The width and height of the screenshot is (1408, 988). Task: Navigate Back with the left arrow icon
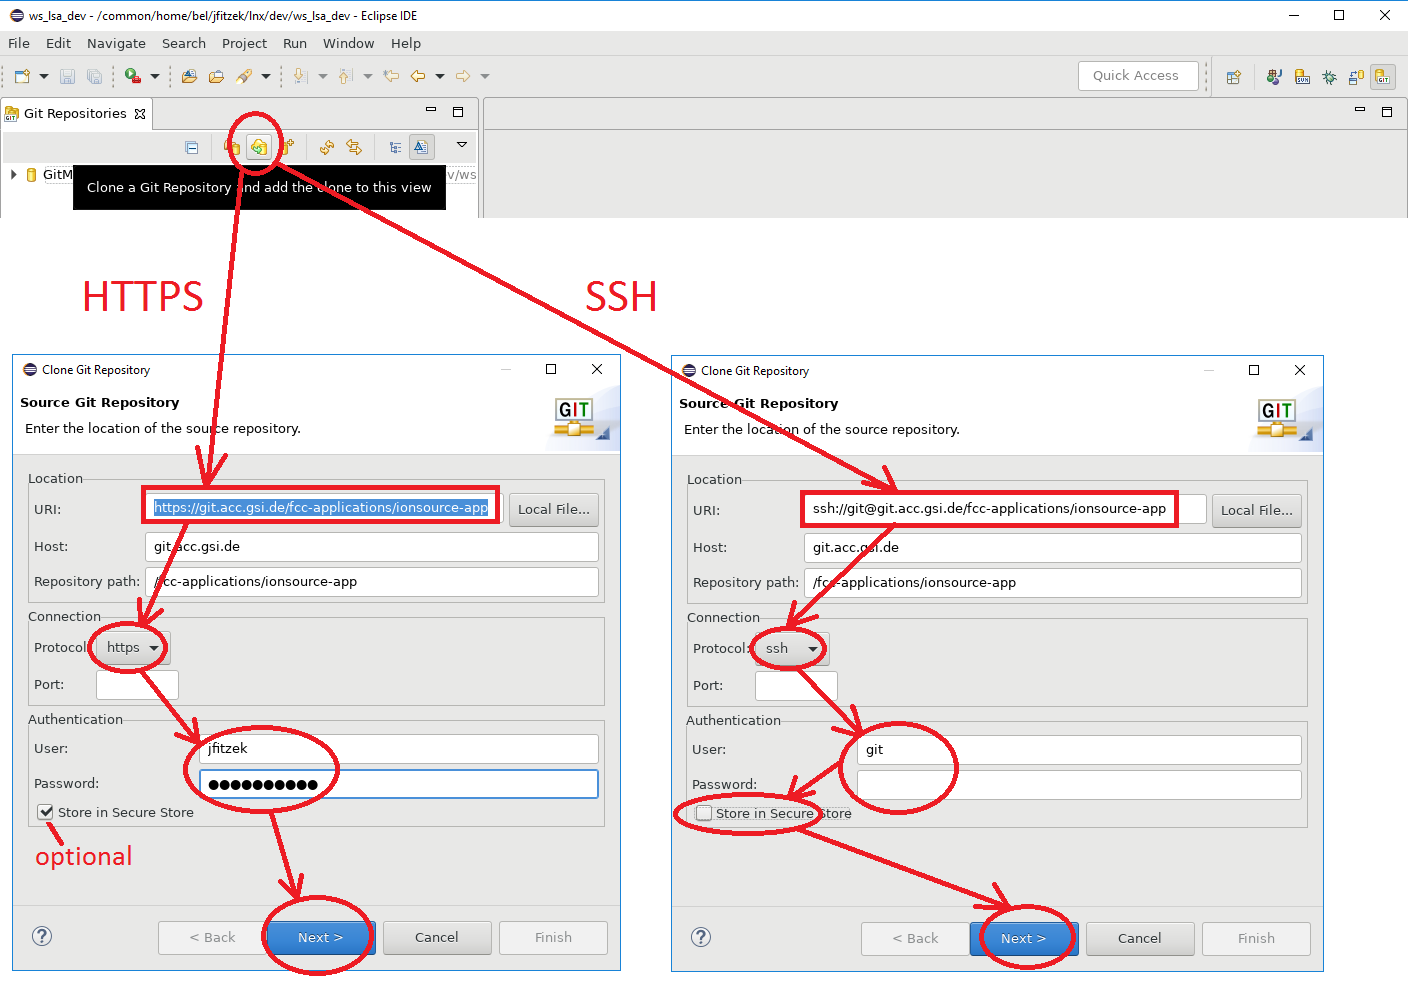pyautogui.click(x=418, y=76)
